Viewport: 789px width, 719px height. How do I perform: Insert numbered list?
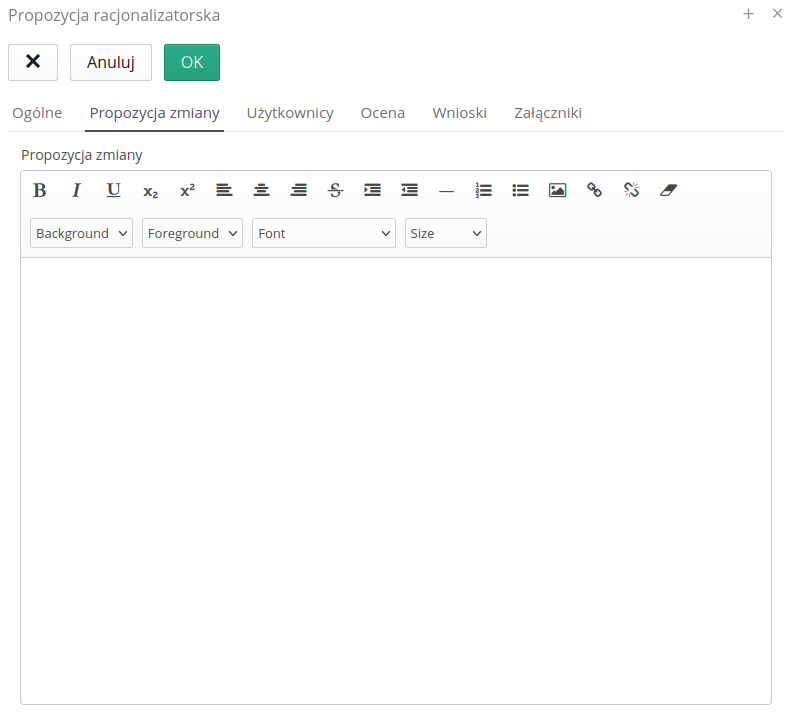(484, 190)
